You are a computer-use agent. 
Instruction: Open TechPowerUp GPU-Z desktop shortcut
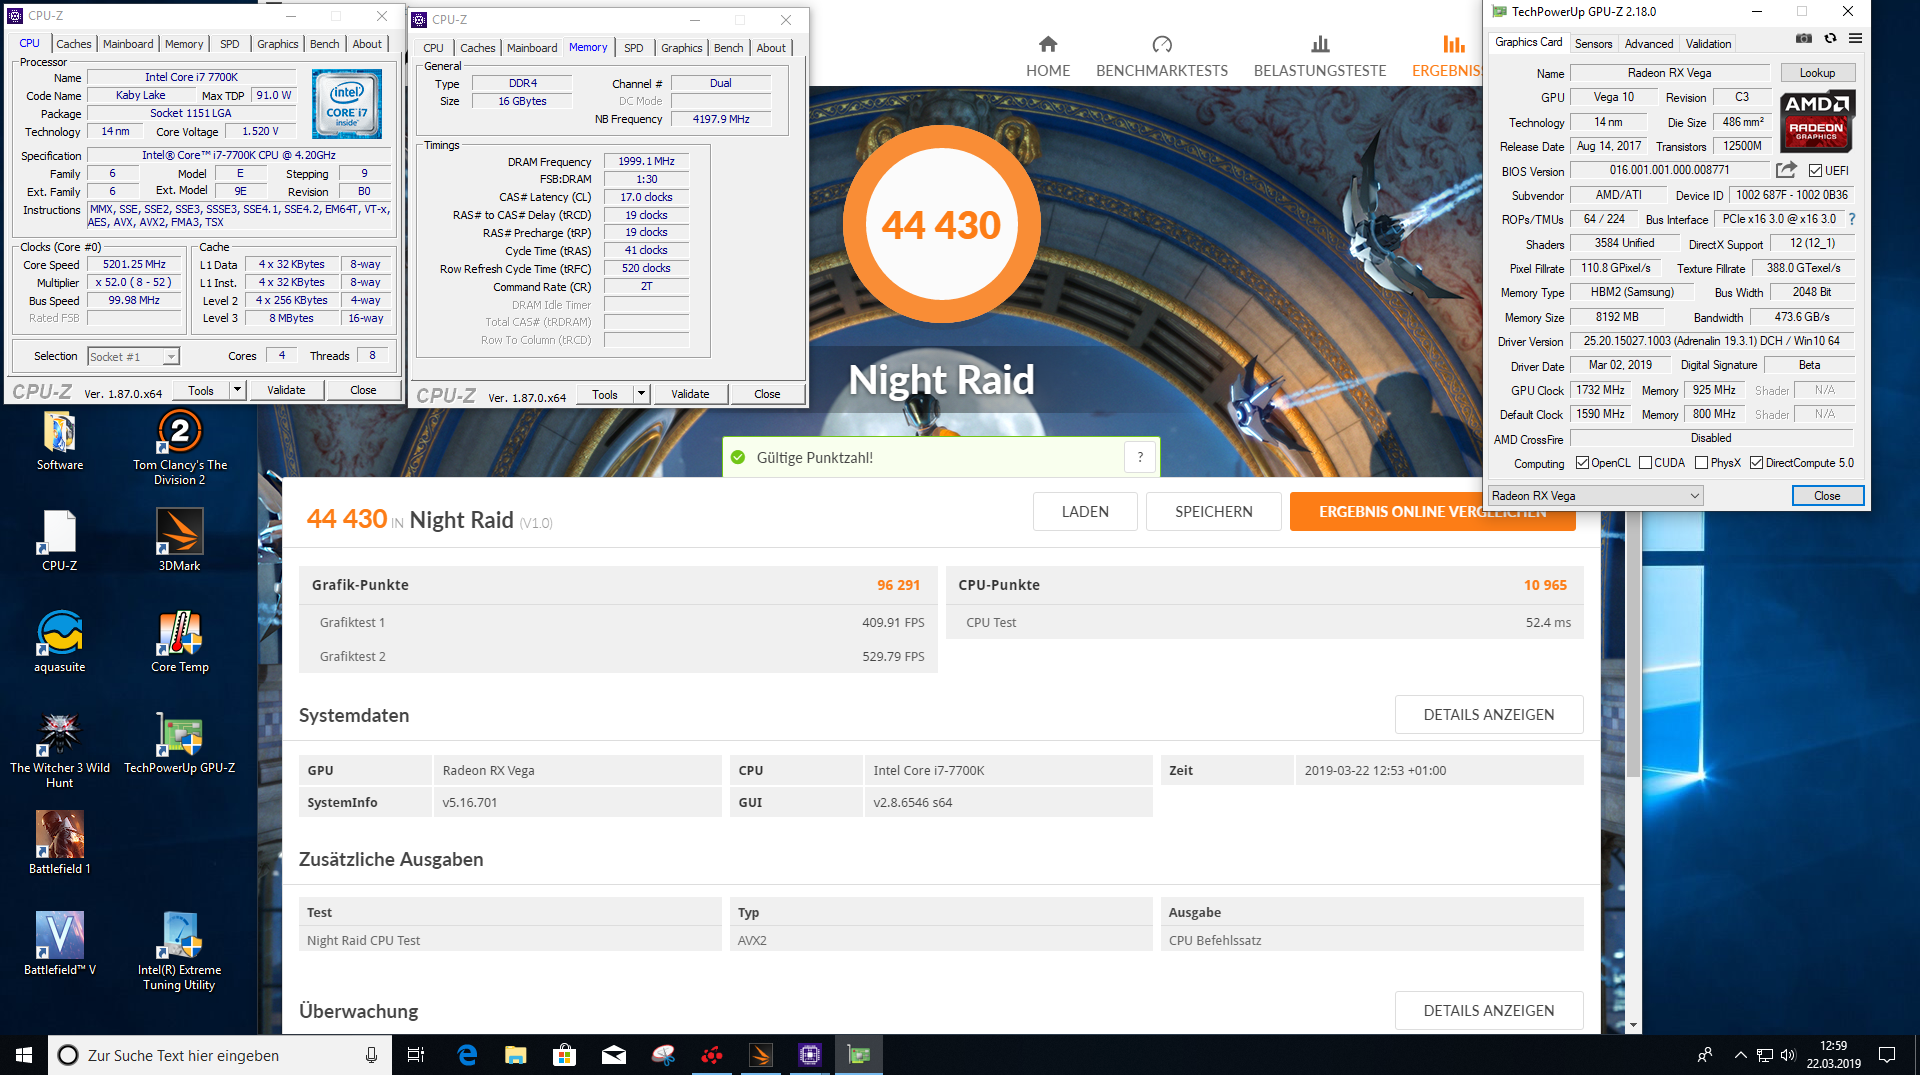(180, 743)
